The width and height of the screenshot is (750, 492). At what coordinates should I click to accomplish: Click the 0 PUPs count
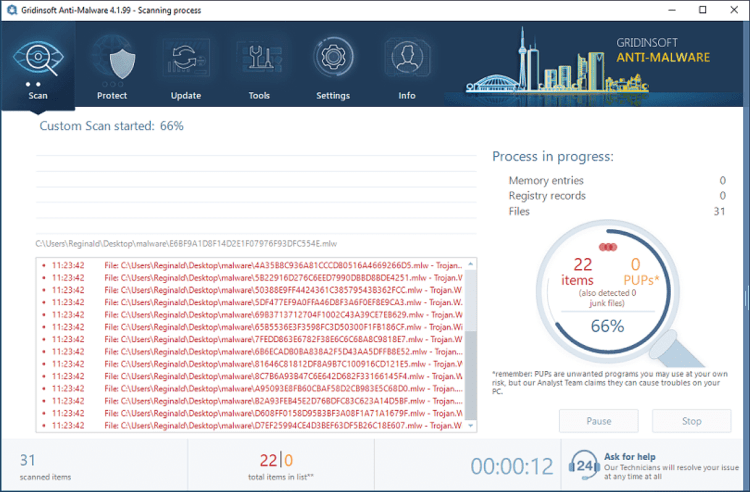(x=640, y=272)
